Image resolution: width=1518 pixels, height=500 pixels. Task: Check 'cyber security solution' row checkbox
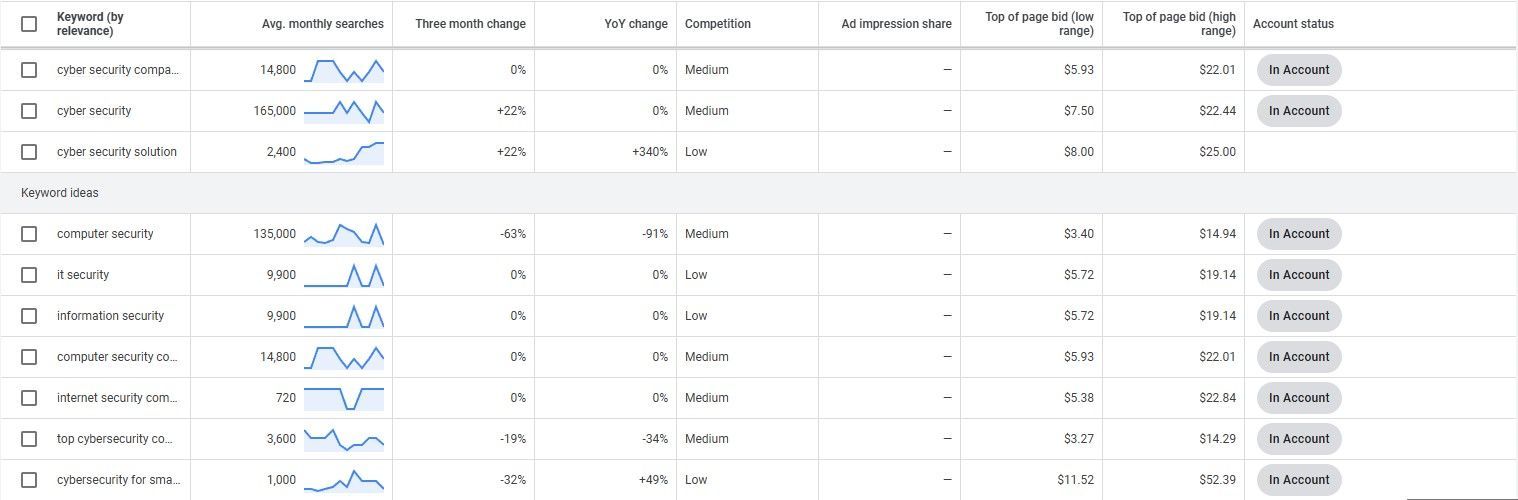[29, 152]
